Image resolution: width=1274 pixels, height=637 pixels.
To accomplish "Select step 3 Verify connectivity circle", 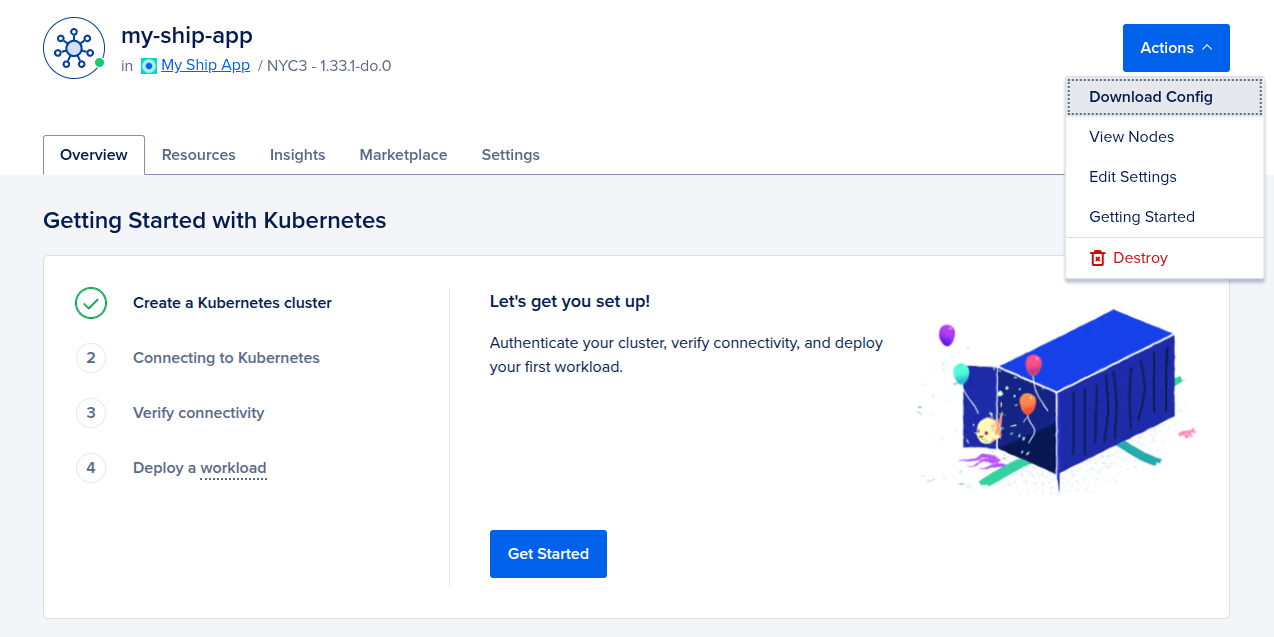I will [91, 412].
